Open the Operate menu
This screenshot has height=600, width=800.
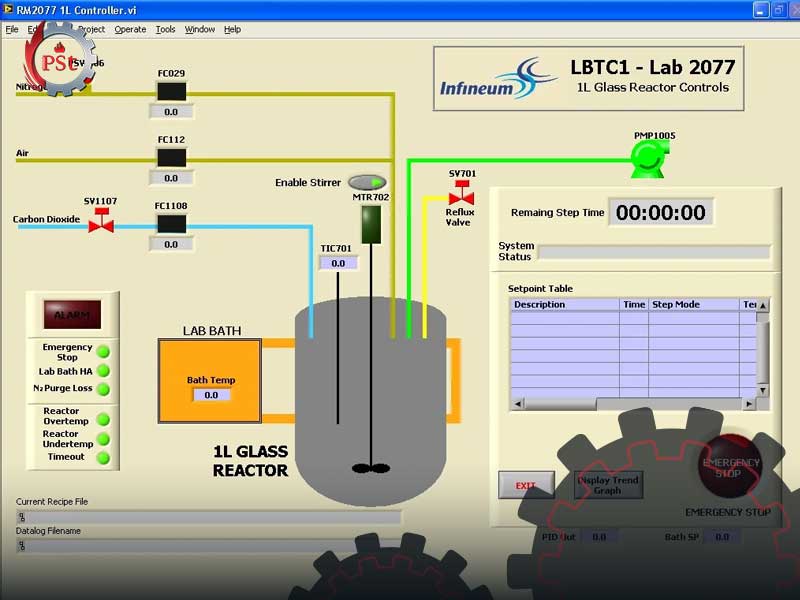click(x=130, y=30)
